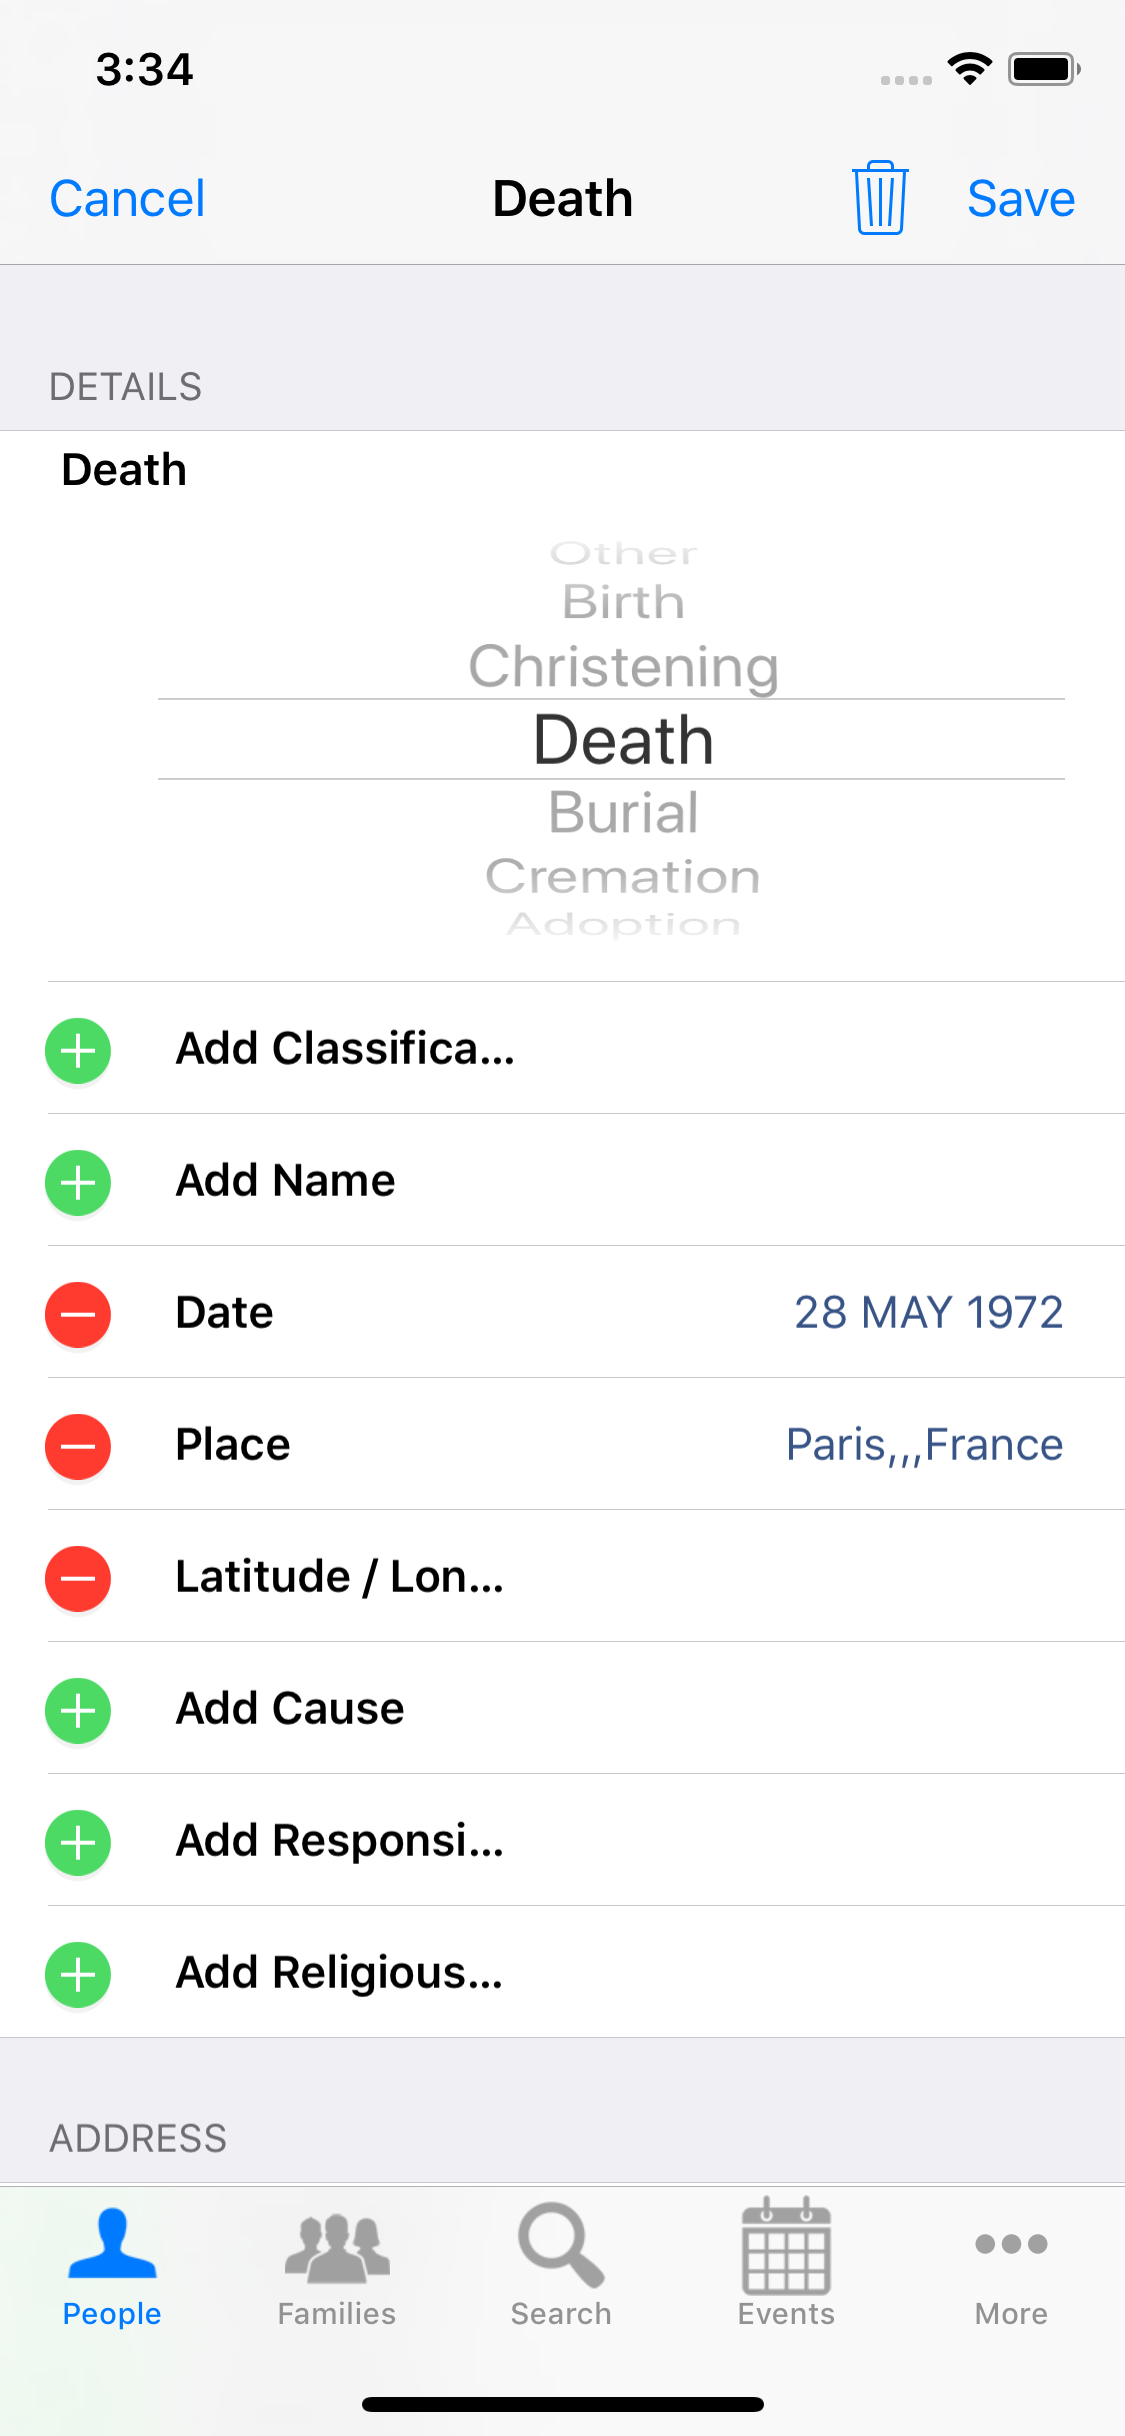Select Birth in the event picker
1125x2436 pixels.
pyautogui.click(x=623, y=602)
